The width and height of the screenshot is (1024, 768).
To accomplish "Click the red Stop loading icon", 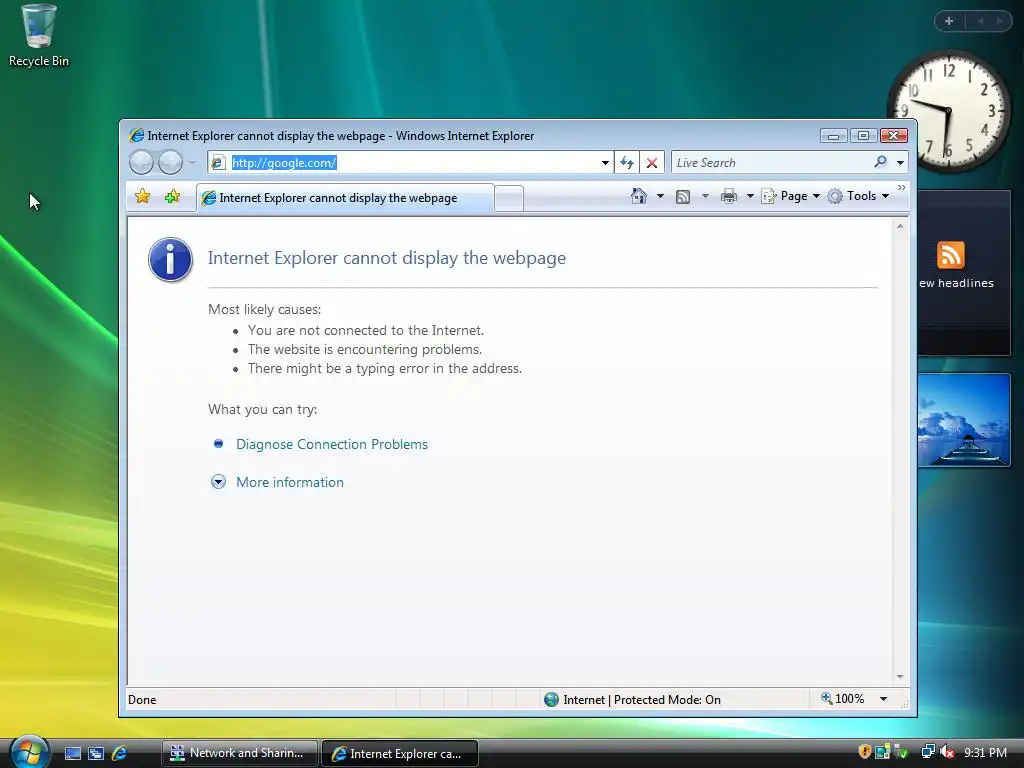I will pos(652,163).
